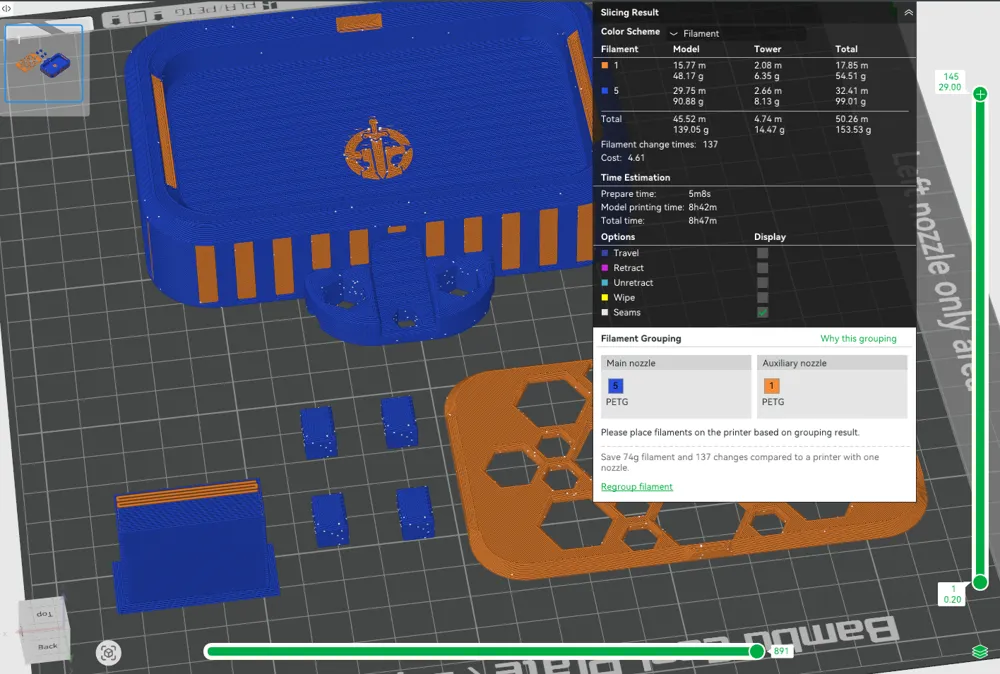1000x674 pixels.
Task: Click the Total time 8h47m value
Action: 702,221
